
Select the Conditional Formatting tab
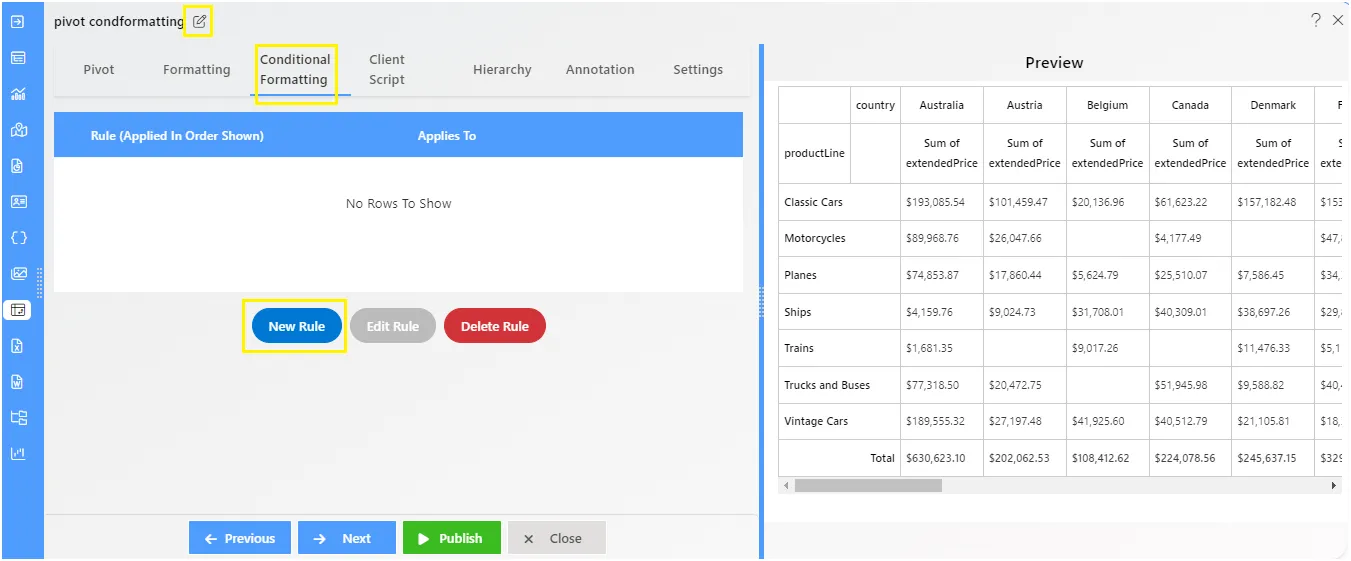pos(295,70)
